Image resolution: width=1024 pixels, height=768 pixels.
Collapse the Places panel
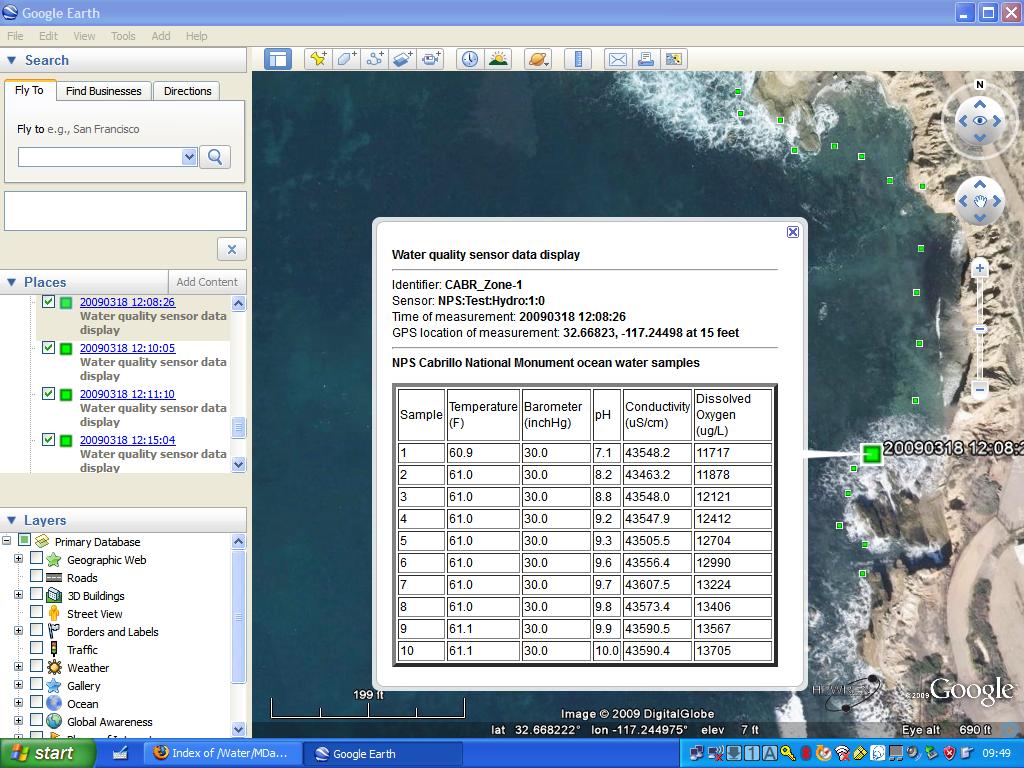coord(11,282)
